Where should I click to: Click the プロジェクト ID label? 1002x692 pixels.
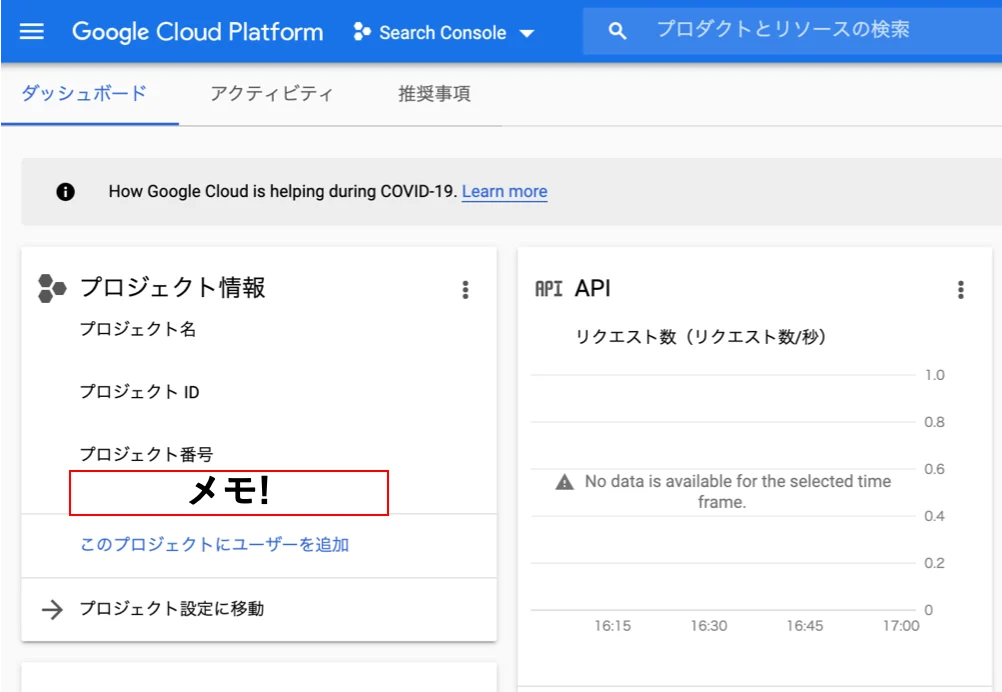tap(139, 392)
